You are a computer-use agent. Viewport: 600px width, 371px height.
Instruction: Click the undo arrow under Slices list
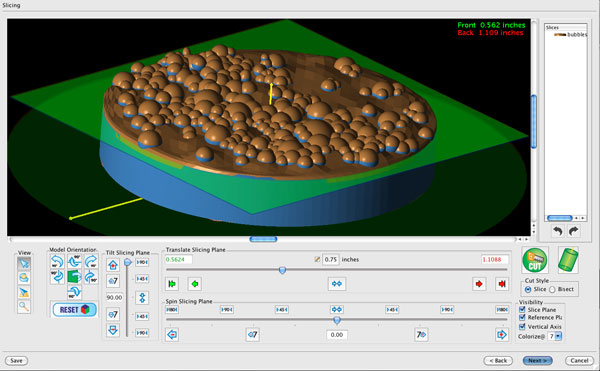coord(558,231)
